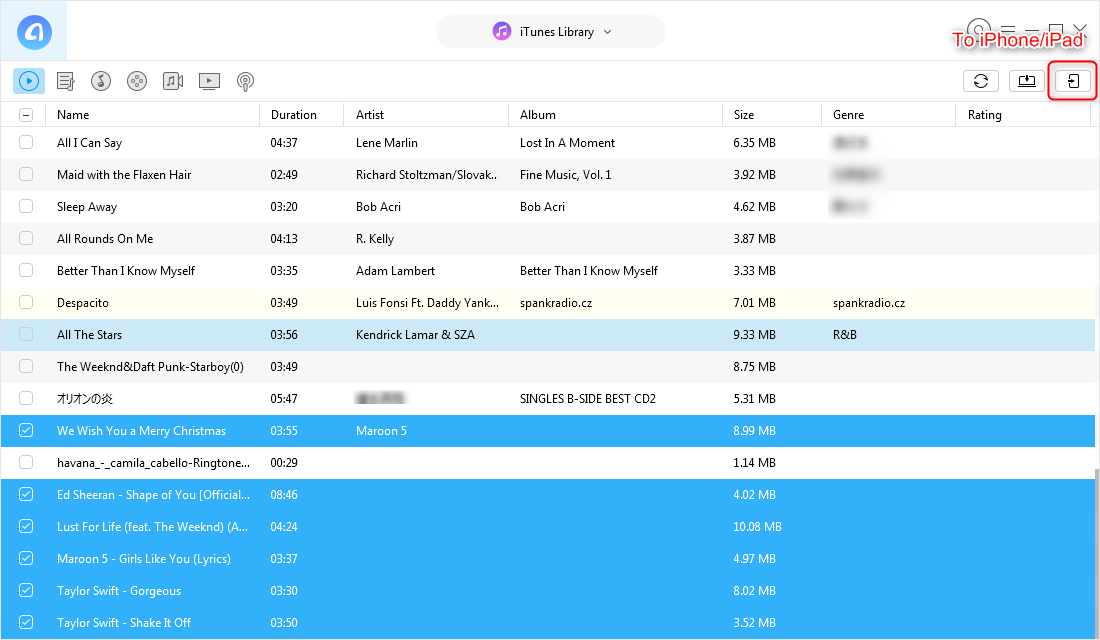
Task: Deselect Maroon 5 - Girls Like You
Action: click(x=26, y=559)
